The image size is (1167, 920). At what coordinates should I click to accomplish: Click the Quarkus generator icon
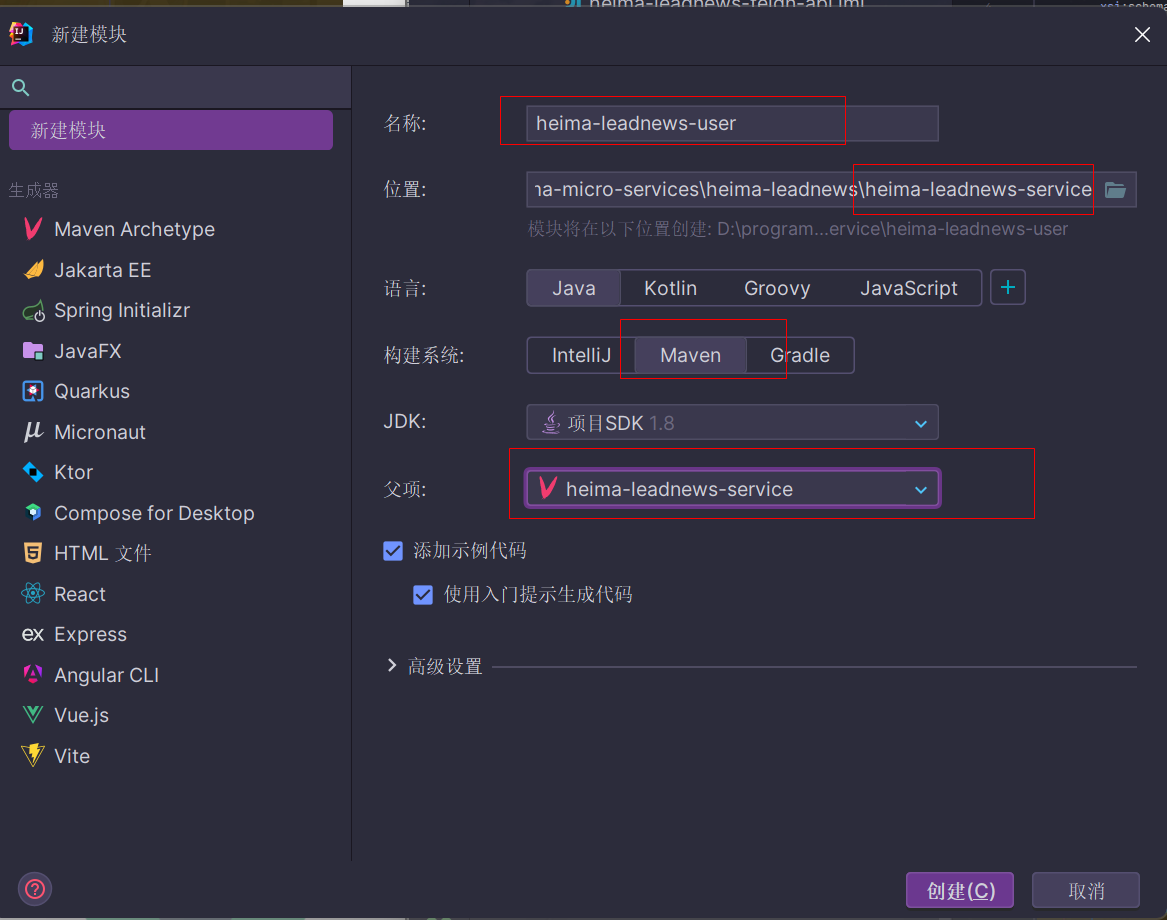[x=33, y=391]
